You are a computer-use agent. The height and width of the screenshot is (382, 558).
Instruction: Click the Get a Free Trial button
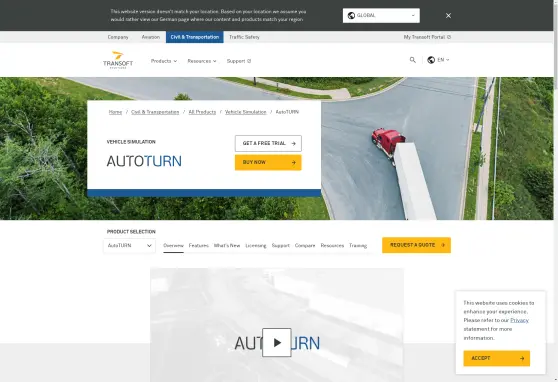[x=268, y=143]
